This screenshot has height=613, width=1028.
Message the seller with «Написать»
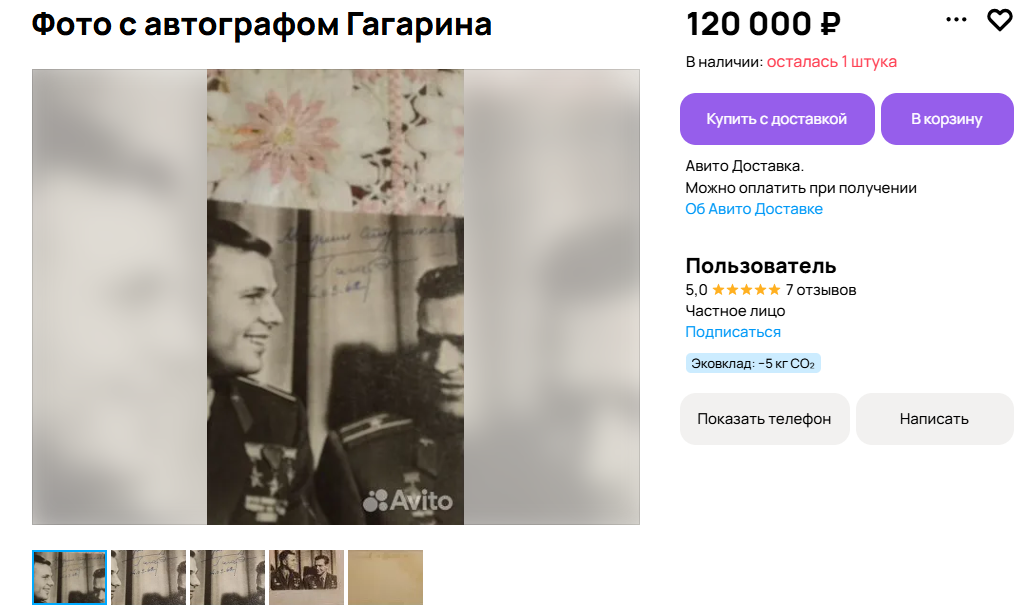coord(934,419)
